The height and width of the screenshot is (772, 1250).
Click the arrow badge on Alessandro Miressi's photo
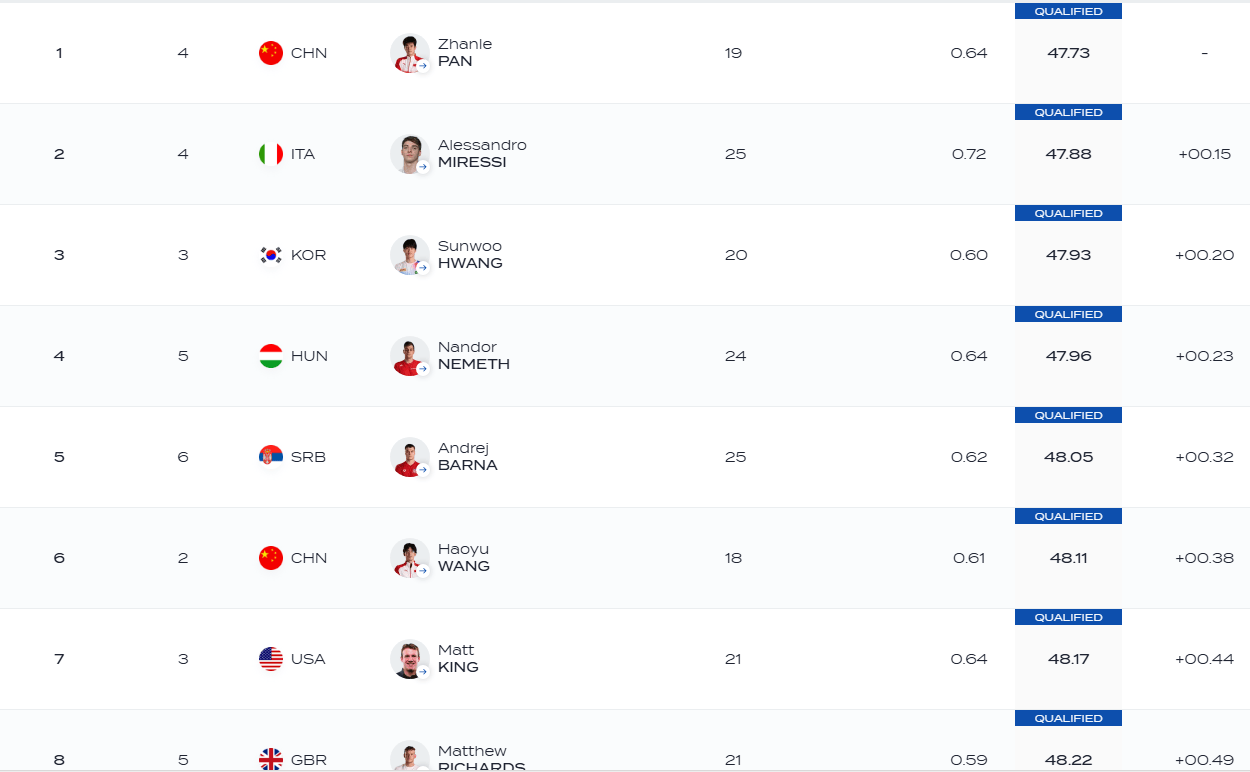[x=423, y=167]
